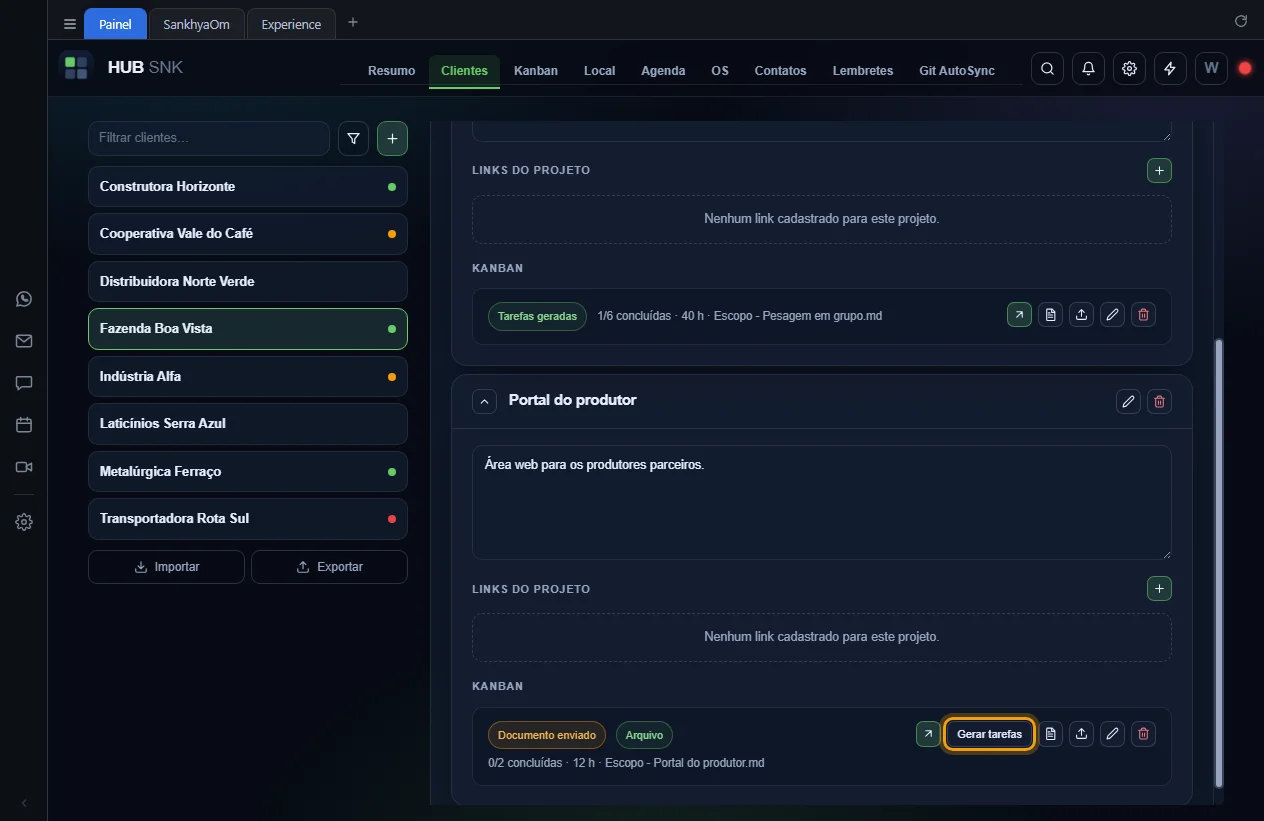Upload file for Pesagem em grupo row
Image resolution: width=1264 pixels, height=821 pixels.
click(1081, 315)
